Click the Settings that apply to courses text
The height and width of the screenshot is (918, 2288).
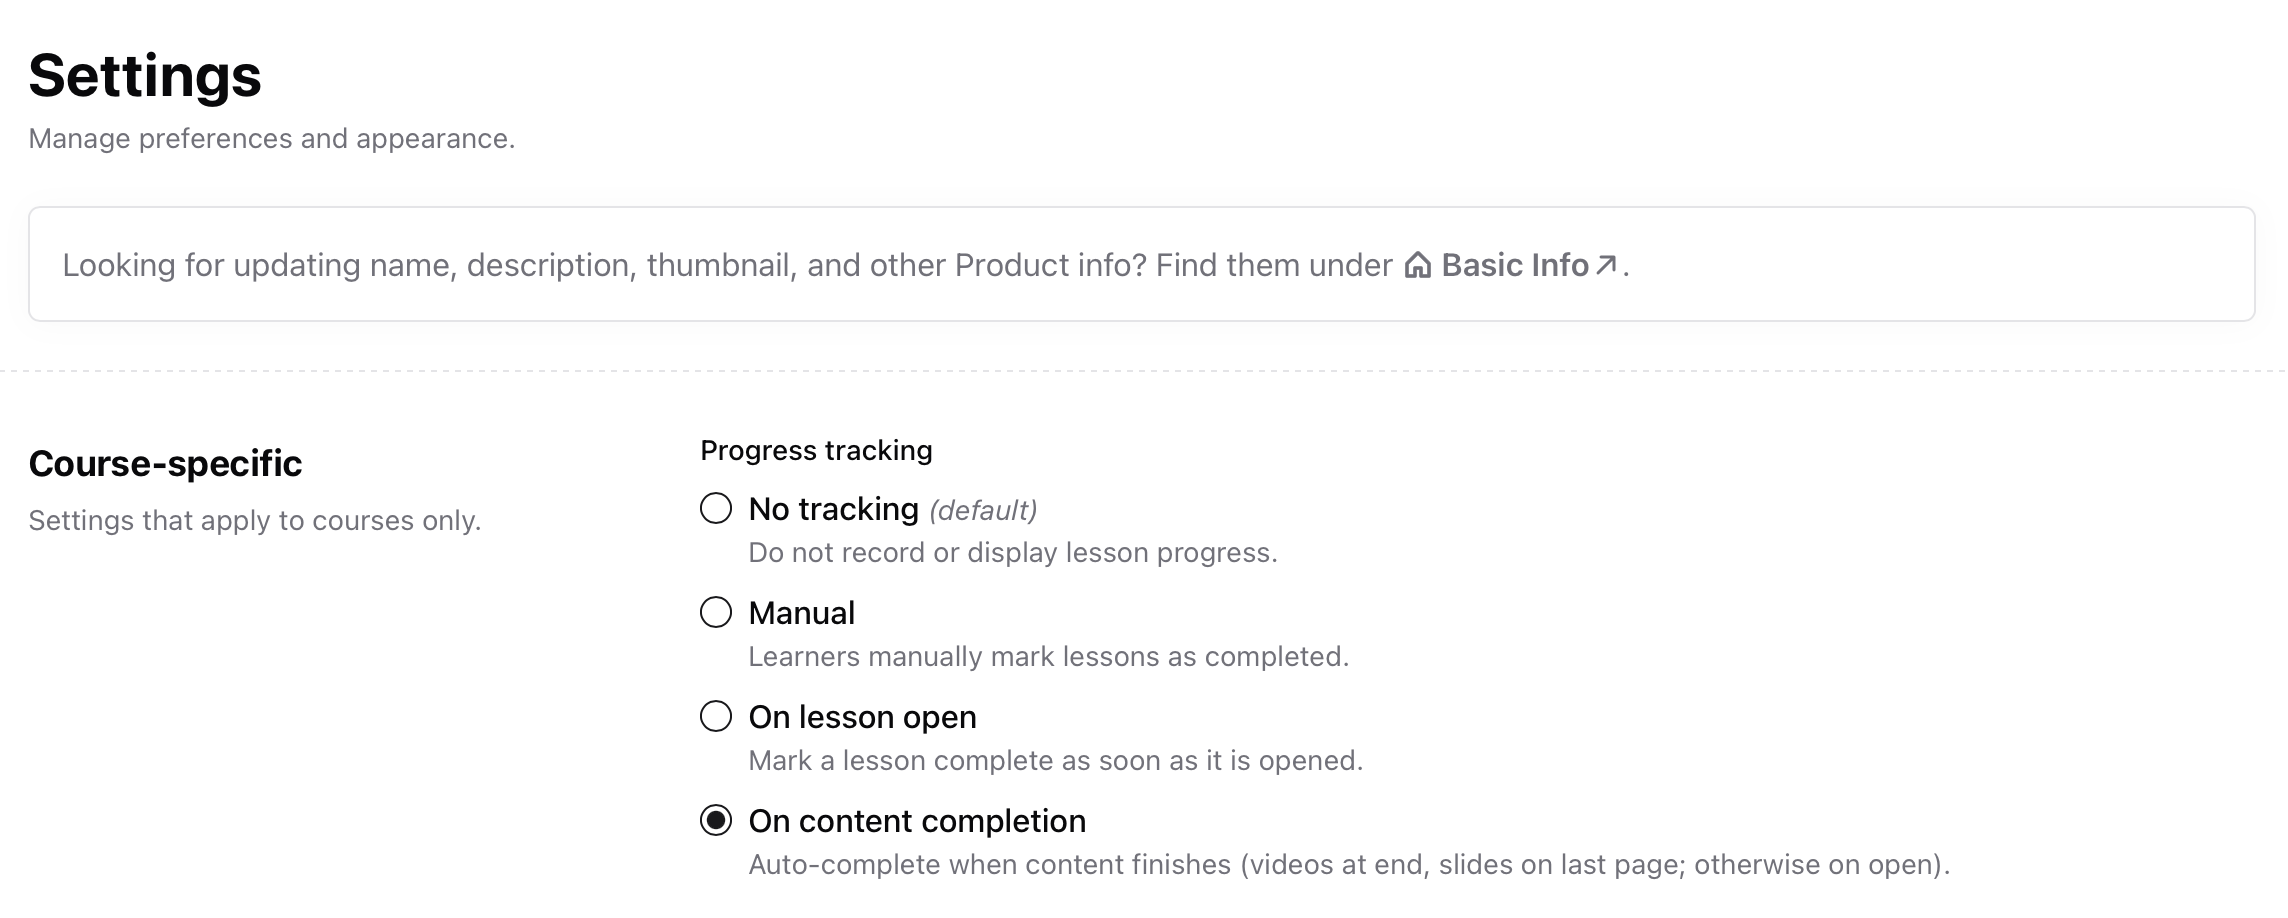coord(257,519)
